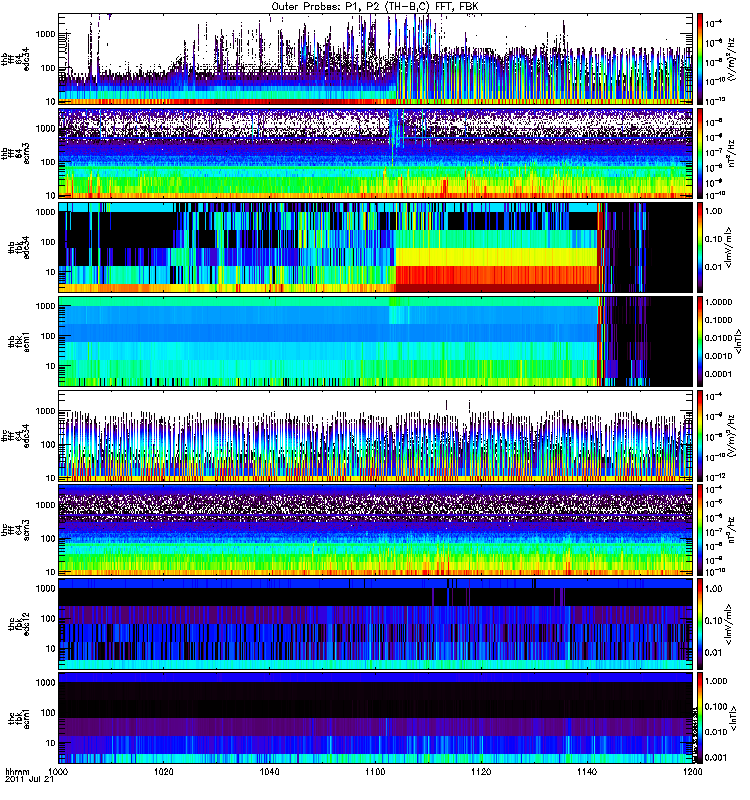Click the nT²/Hz unit label beside thb scm3 color bar
Screen dimensions: 750x800
click(x=732, y=153)
